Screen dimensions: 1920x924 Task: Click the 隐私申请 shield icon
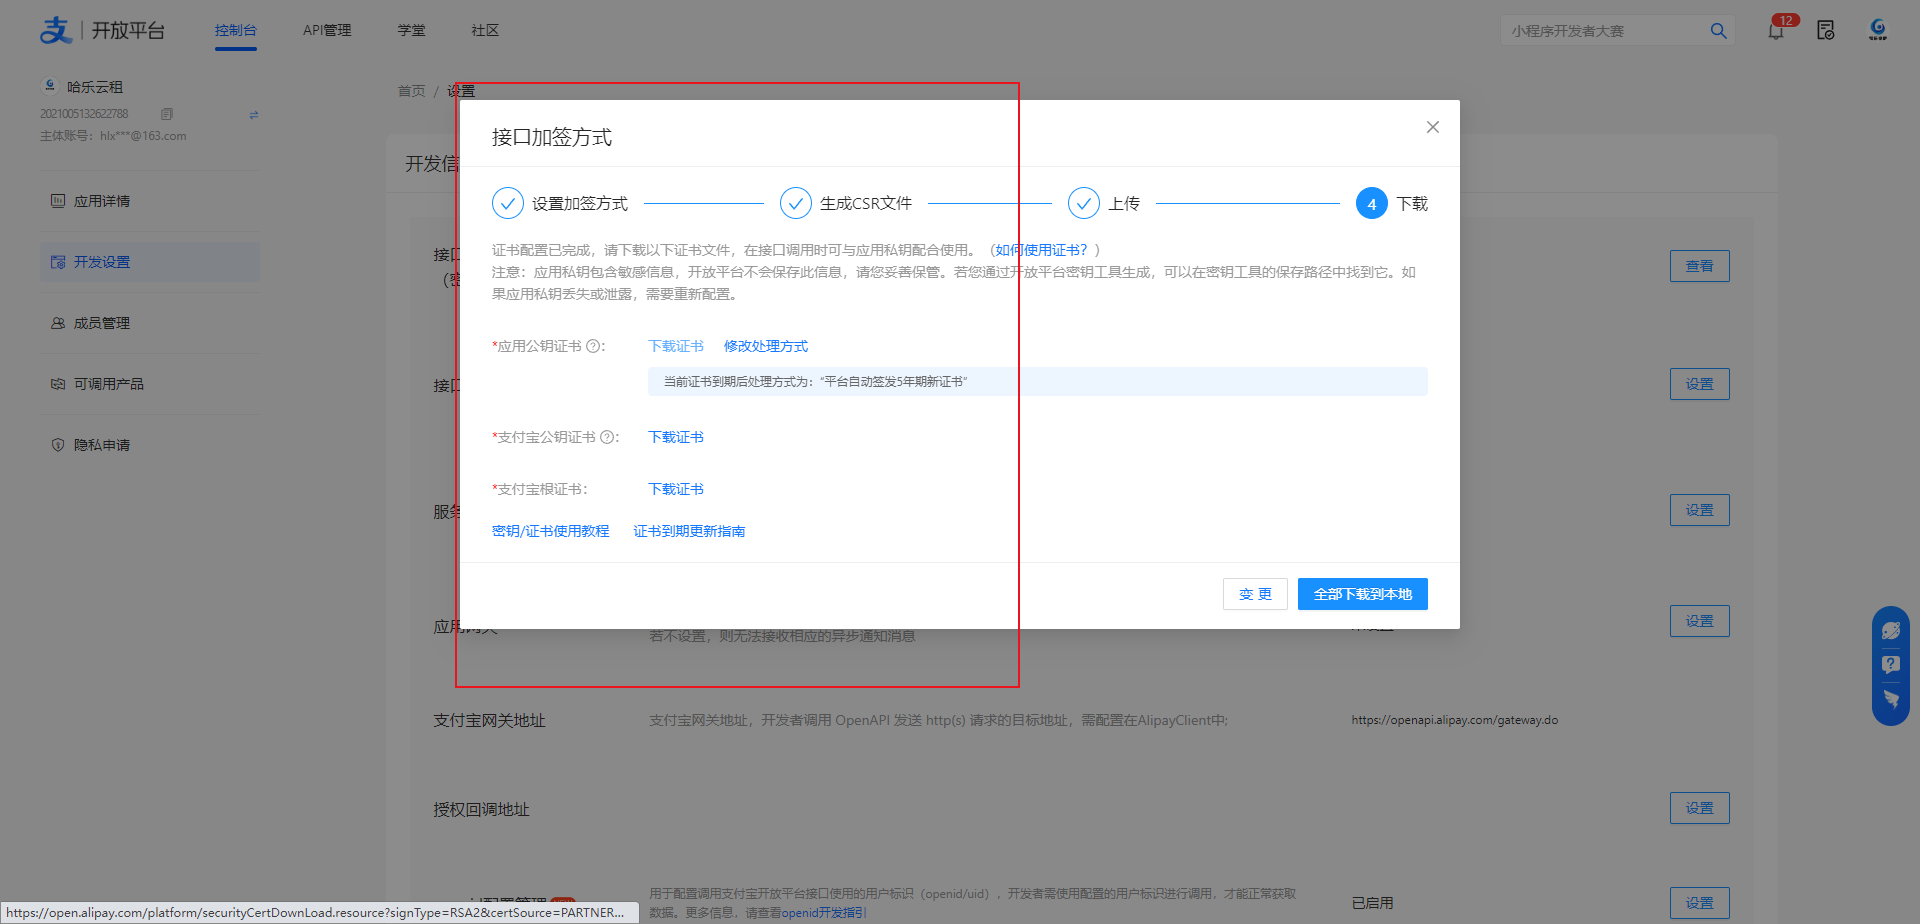58,445
